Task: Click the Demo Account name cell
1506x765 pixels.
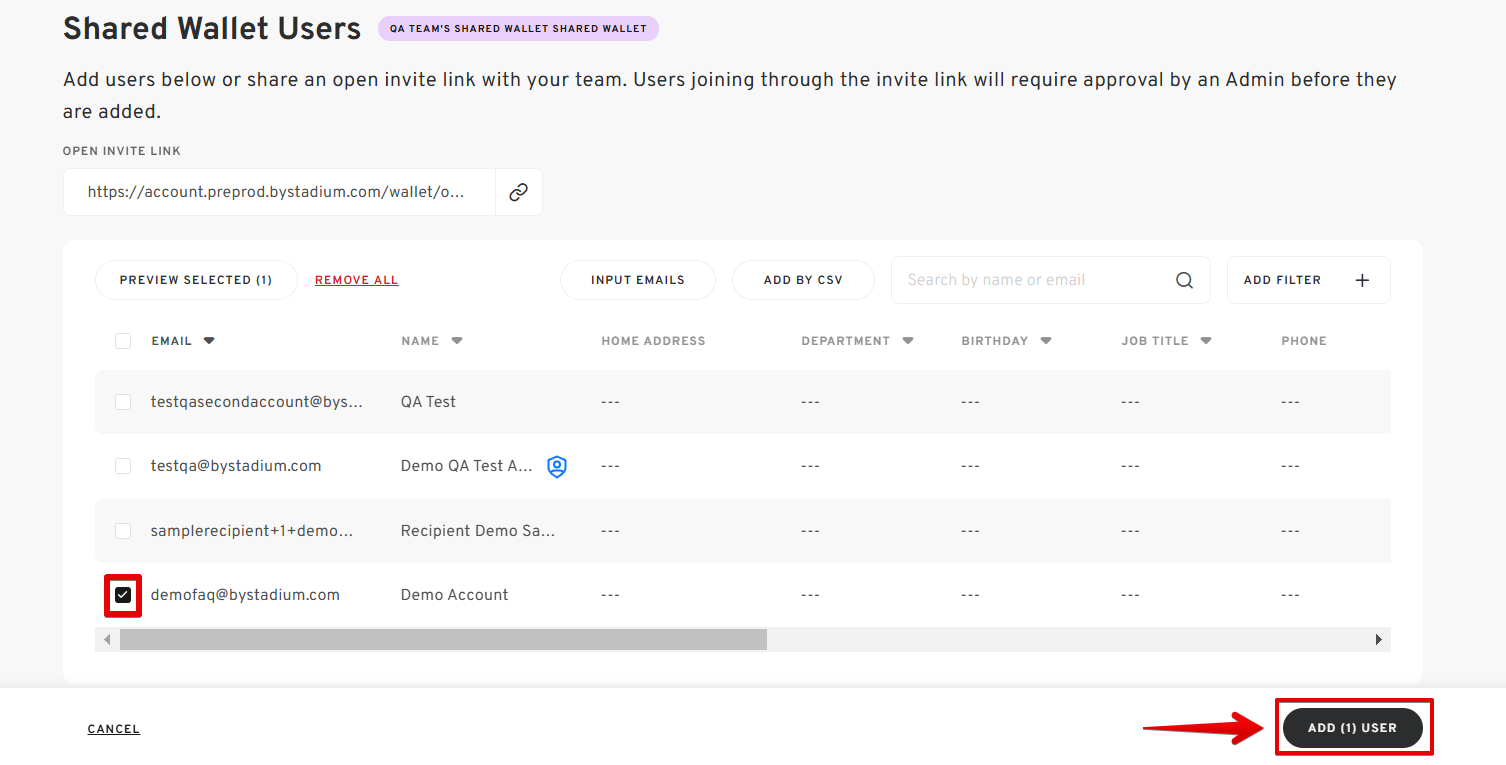Action: (454, 595)
